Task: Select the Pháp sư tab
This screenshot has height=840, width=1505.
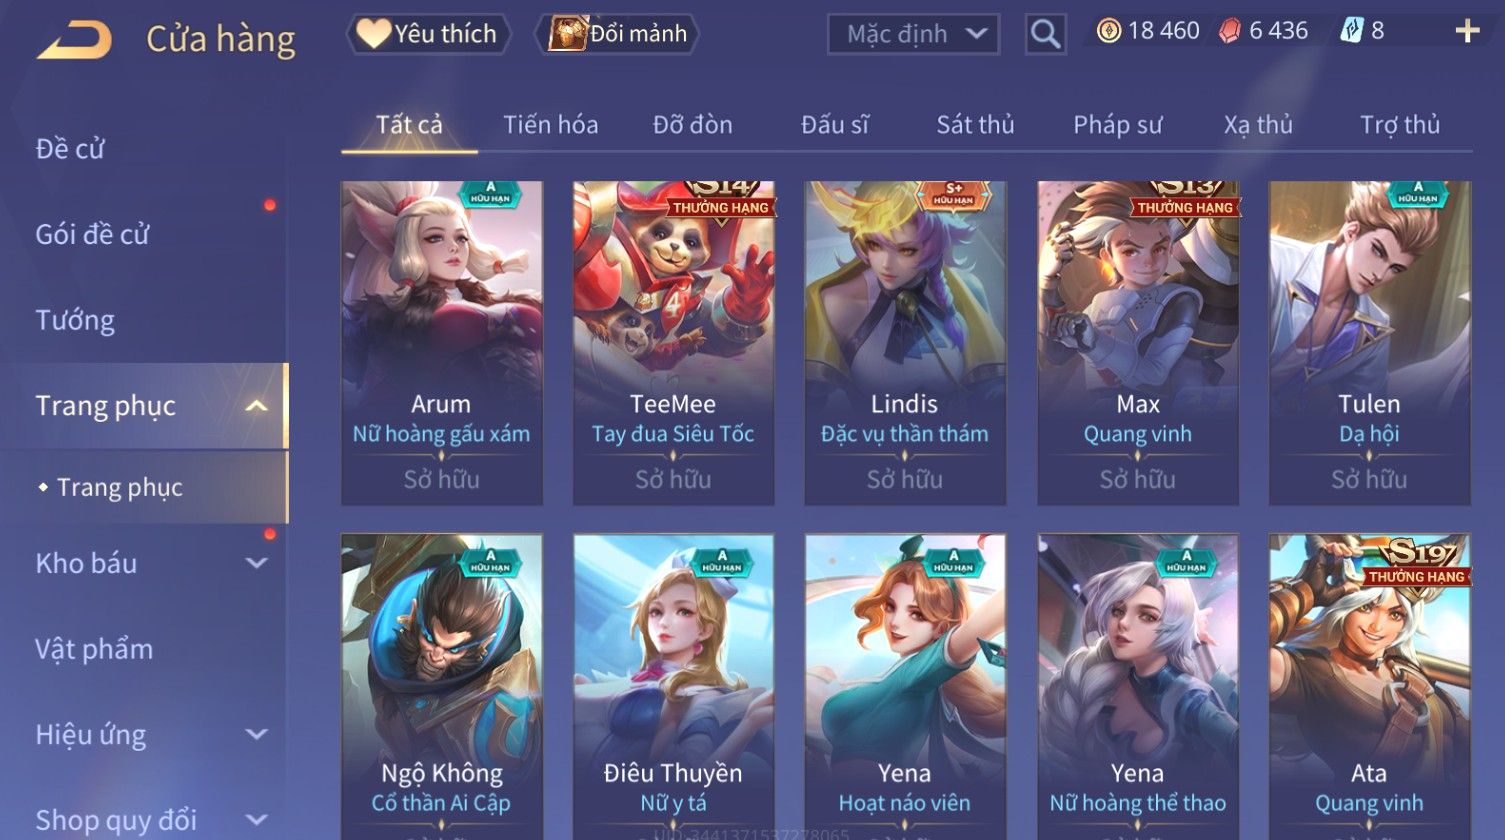Action: [x=1117, y=125]
